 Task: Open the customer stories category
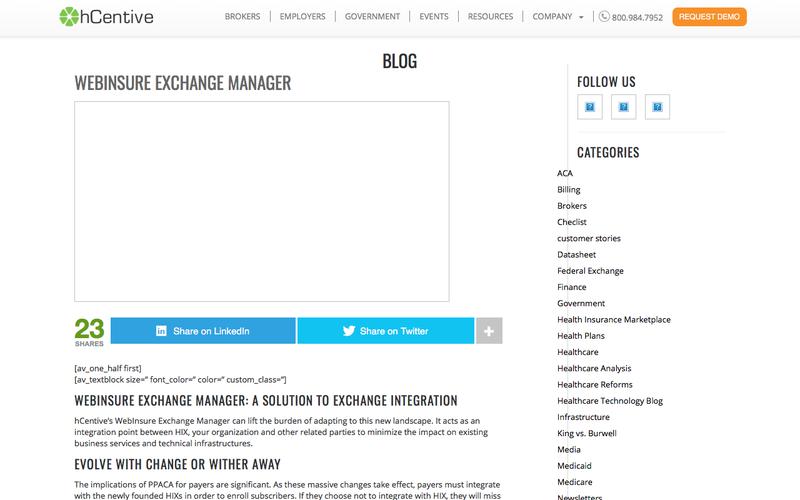tap(589, 239)
